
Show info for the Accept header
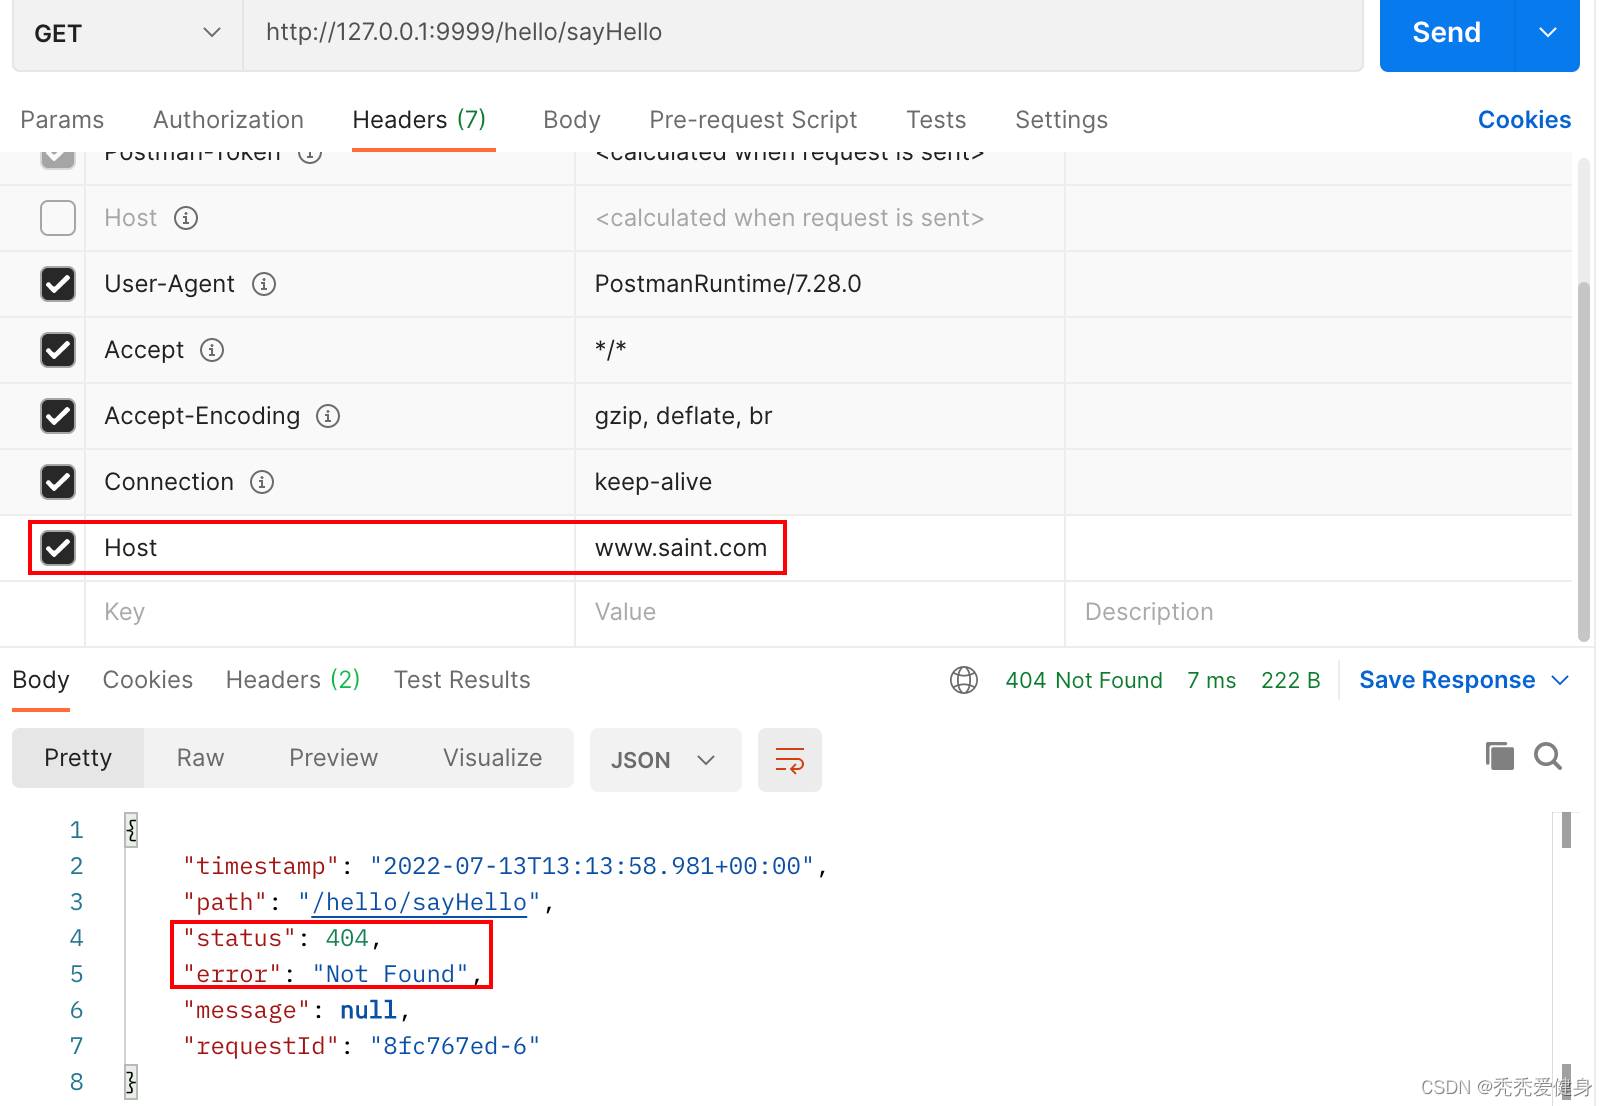click(212, 350)
